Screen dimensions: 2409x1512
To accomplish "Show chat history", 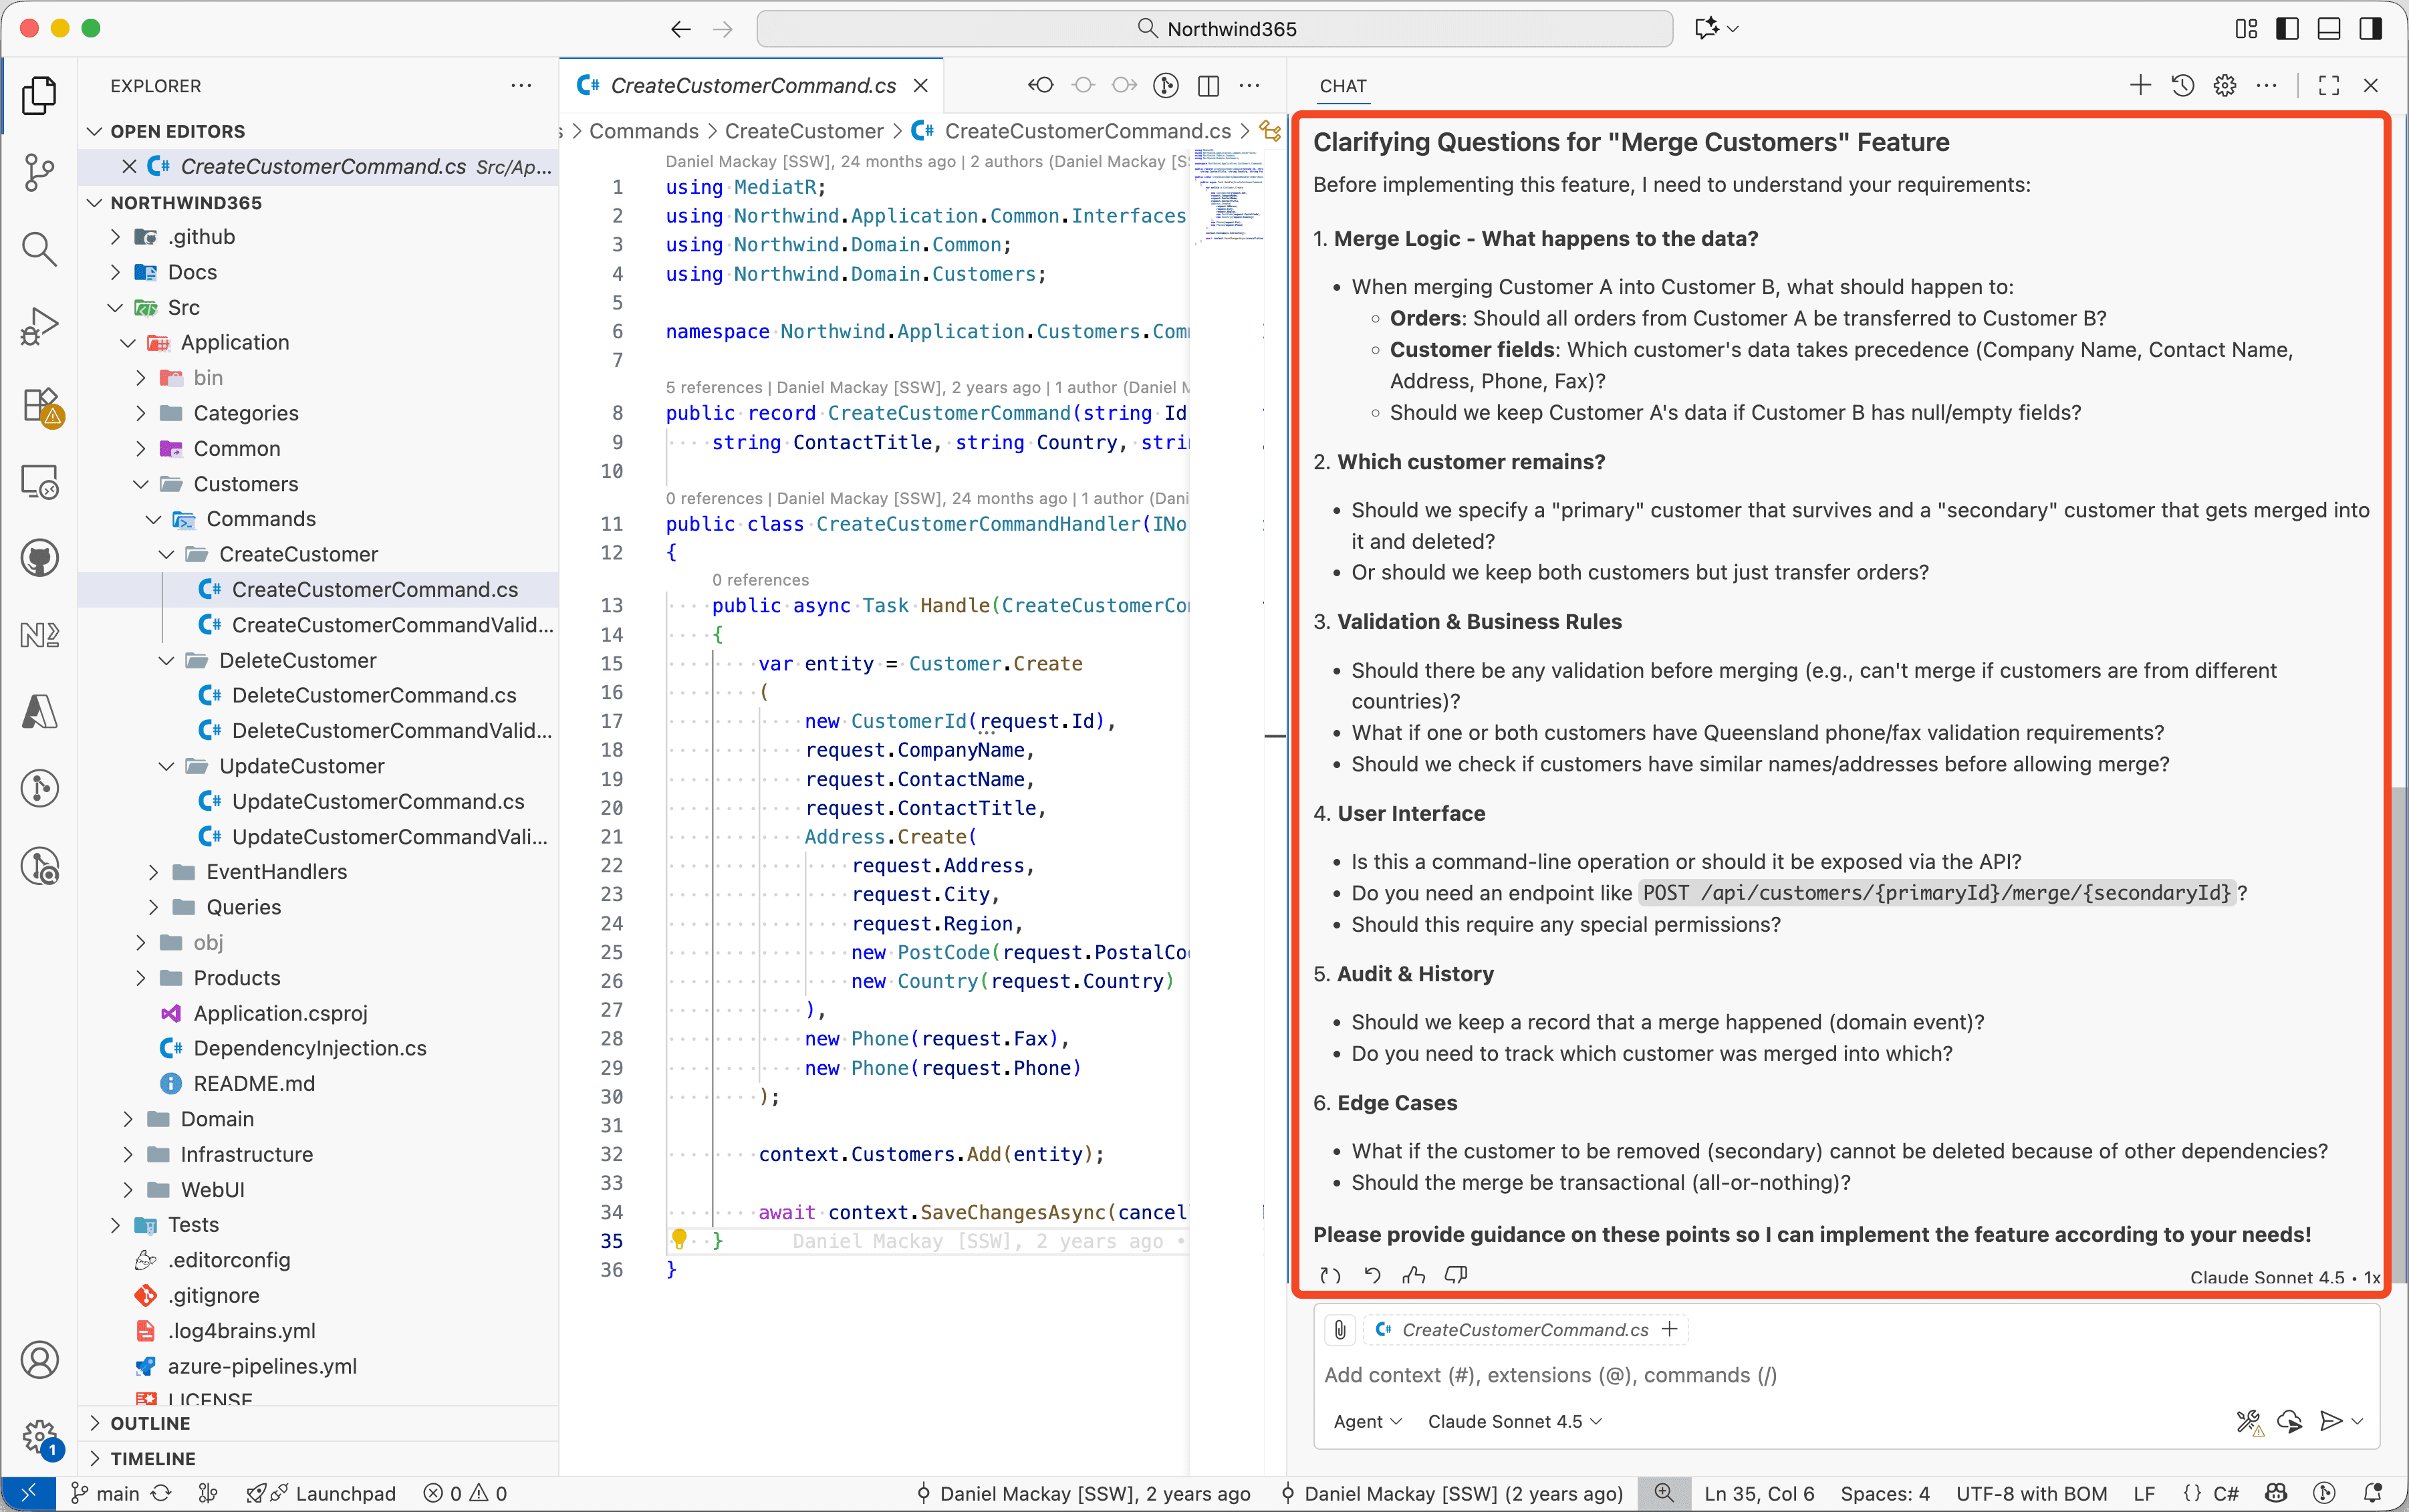I will click(x=2182, y=86).
